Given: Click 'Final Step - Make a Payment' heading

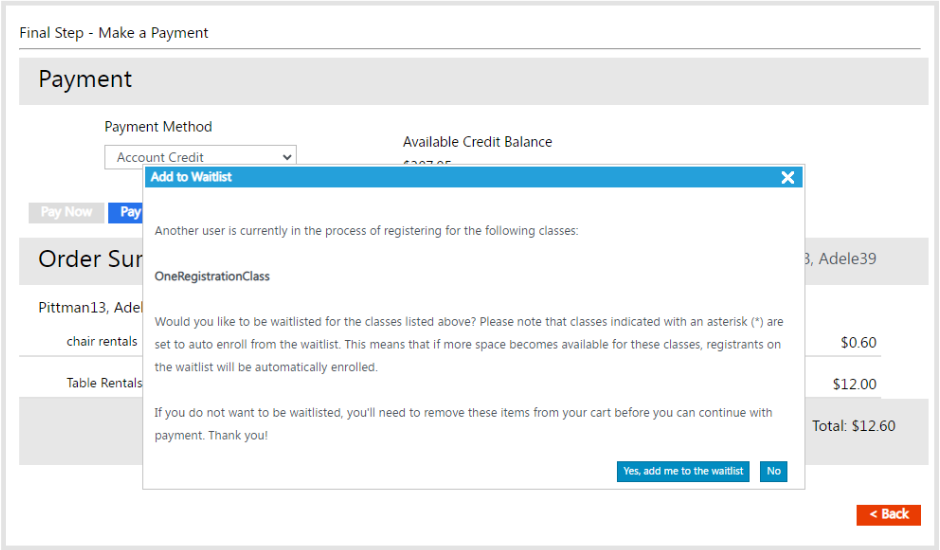Looking at the screenshot, I should (114, 33).
